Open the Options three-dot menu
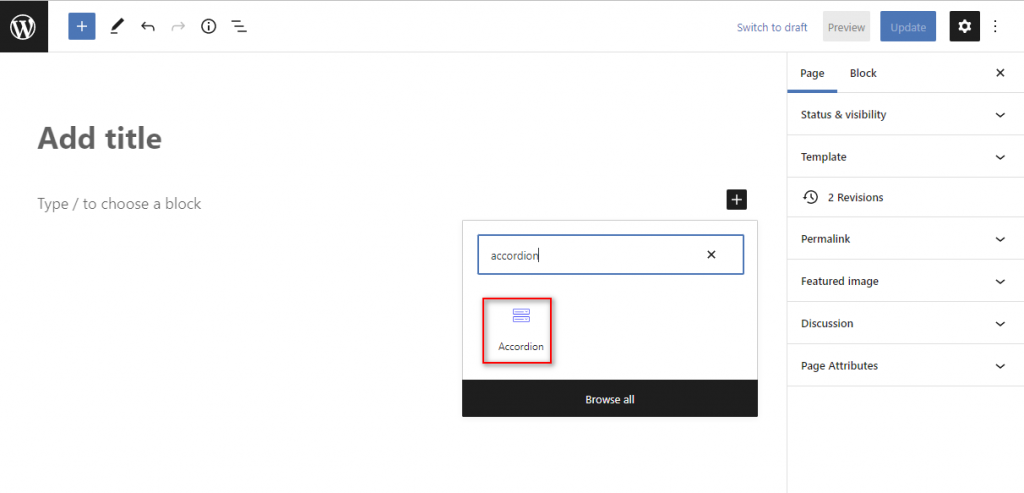 (995, 27)
